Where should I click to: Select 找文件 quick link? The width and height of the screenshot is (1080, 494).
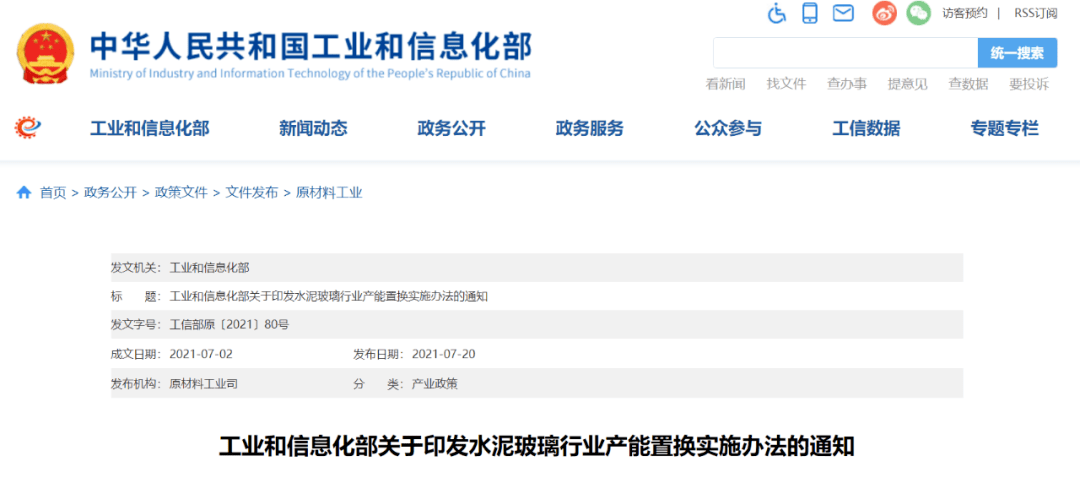pos(786,84)
